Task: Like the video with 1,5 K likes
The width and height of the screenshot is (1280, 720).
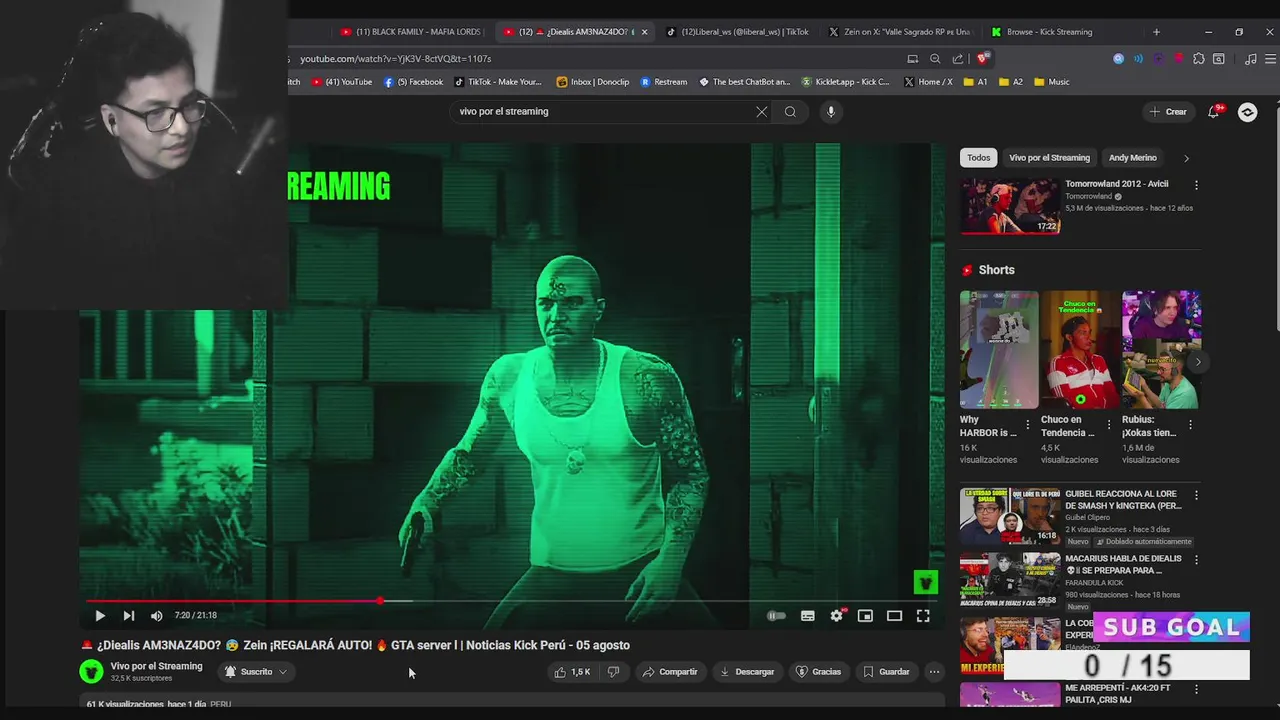Action: pos(572,672)
